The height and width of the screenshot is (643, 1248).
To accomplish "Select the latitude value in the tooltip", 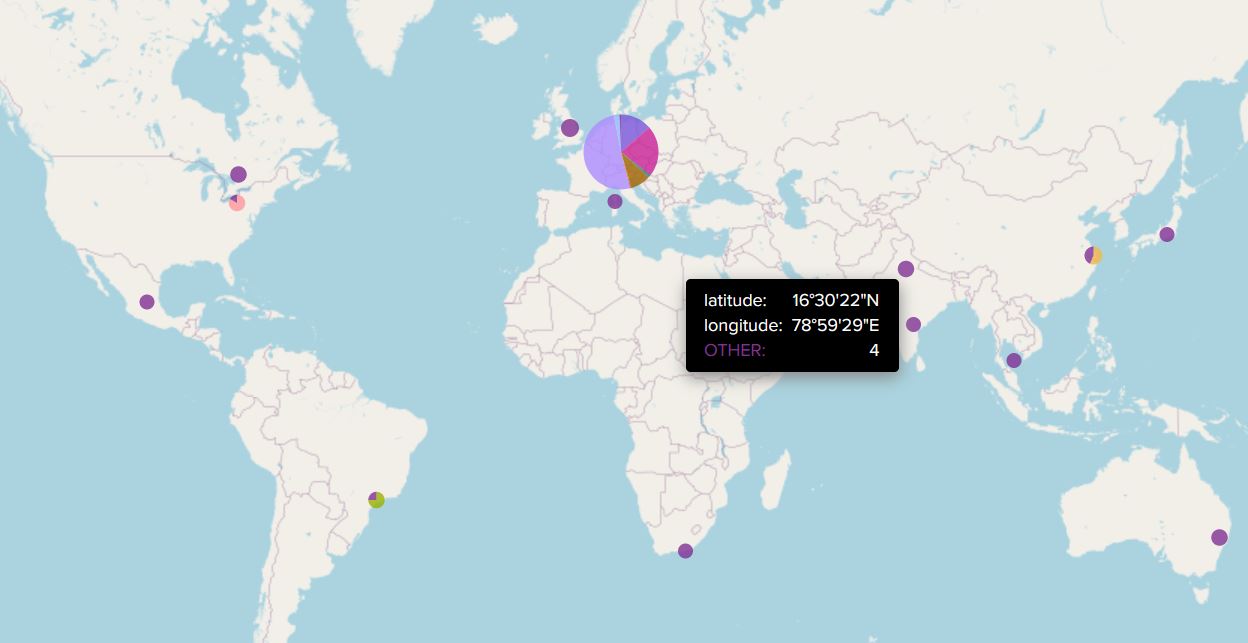I will point(835,298).
